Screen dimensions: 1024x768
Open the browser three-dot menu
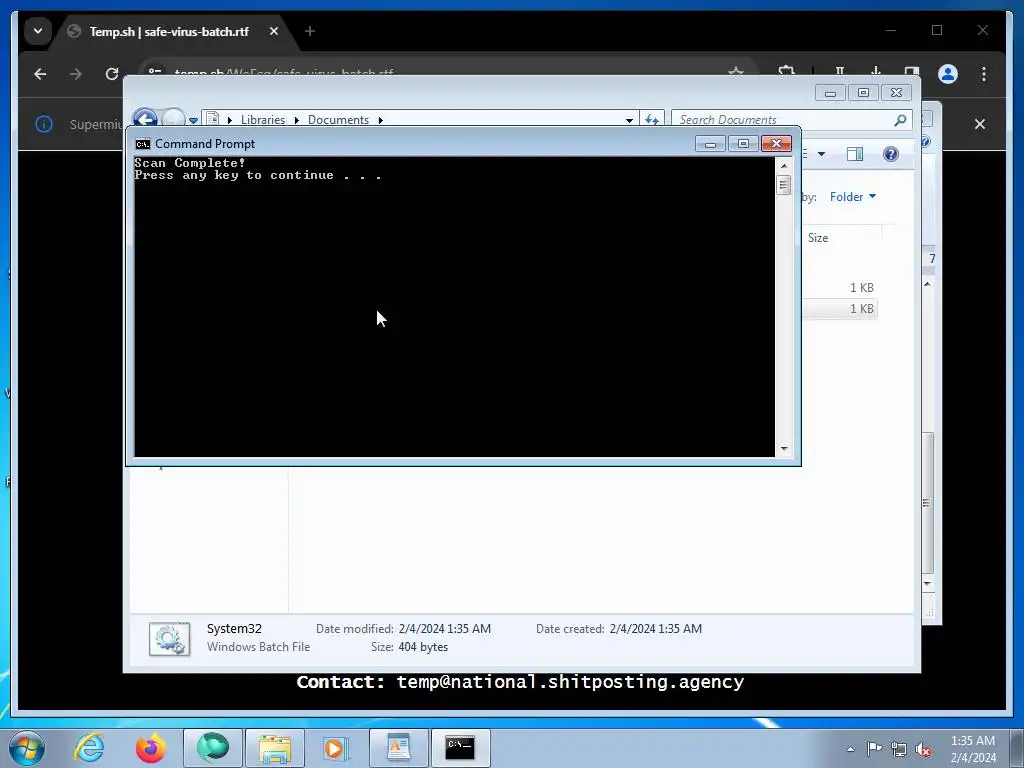984,74
